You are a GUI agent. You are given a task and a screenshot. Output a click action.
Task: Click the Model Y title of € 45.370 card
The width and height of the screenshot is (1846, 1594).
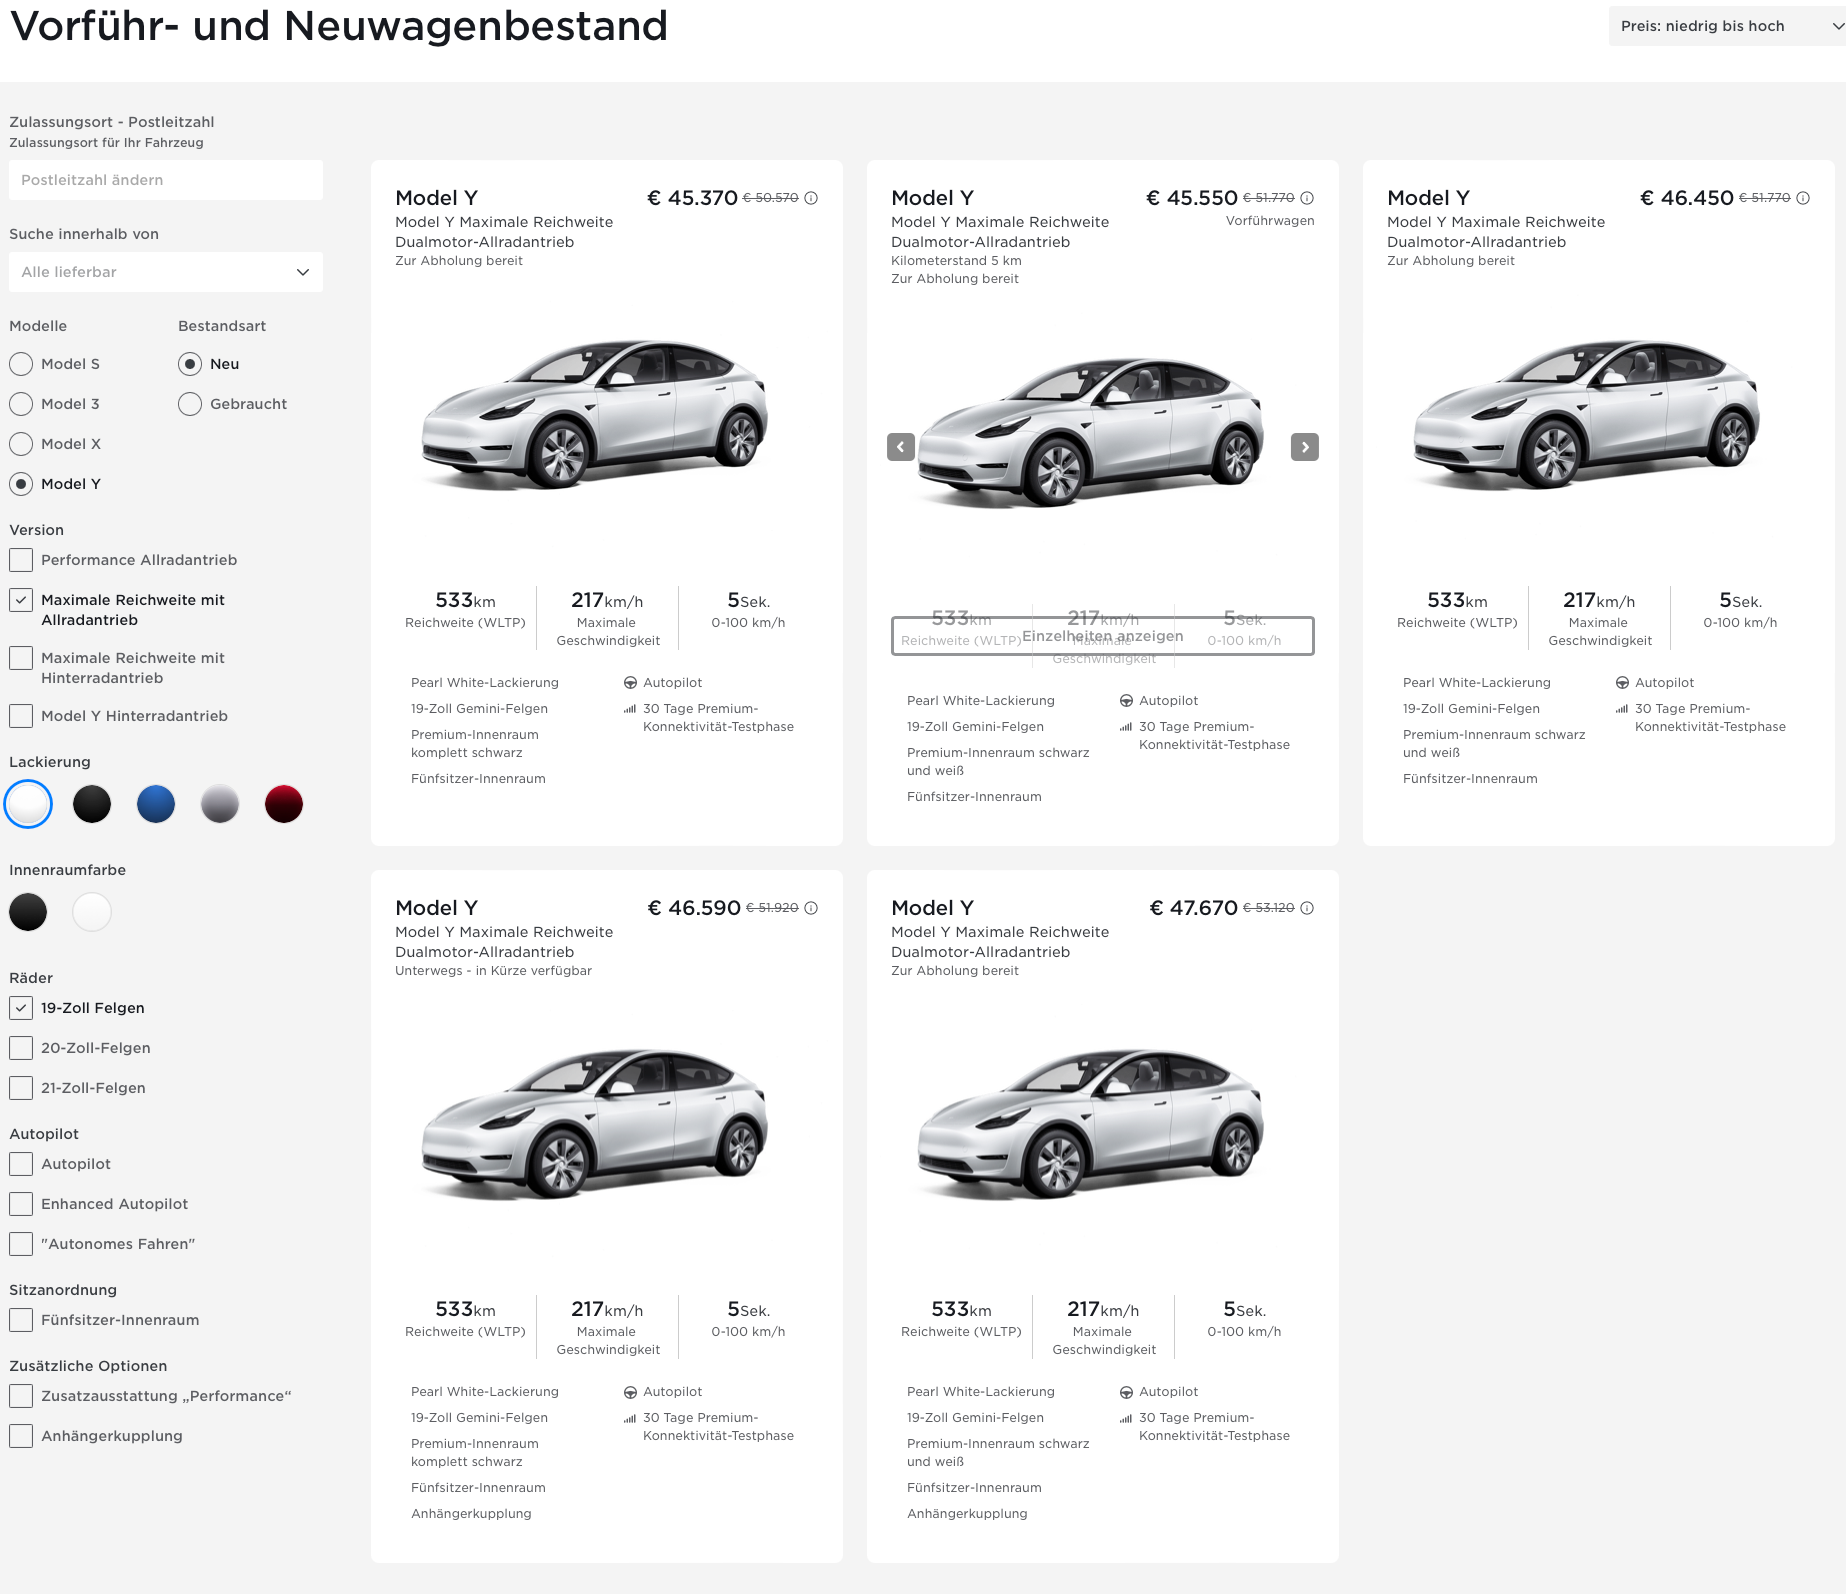[x=436, y=198]
